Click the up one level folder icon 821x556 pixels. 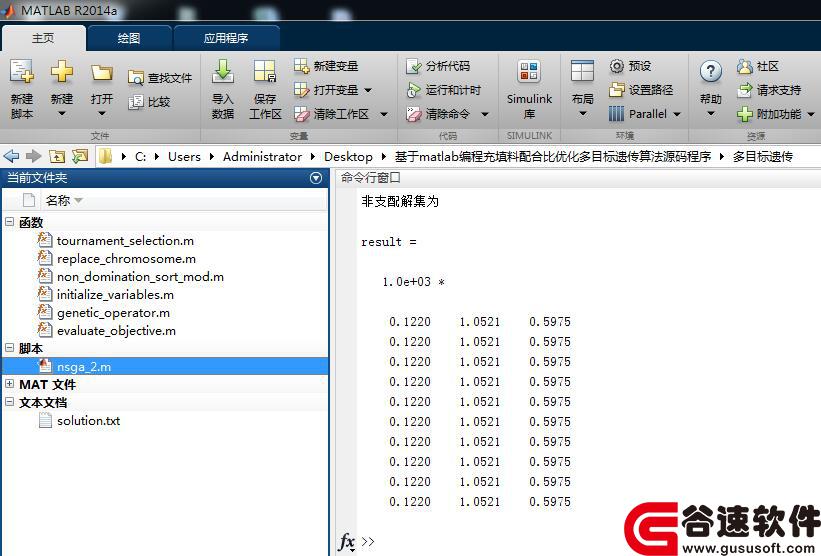coord(57,156)
